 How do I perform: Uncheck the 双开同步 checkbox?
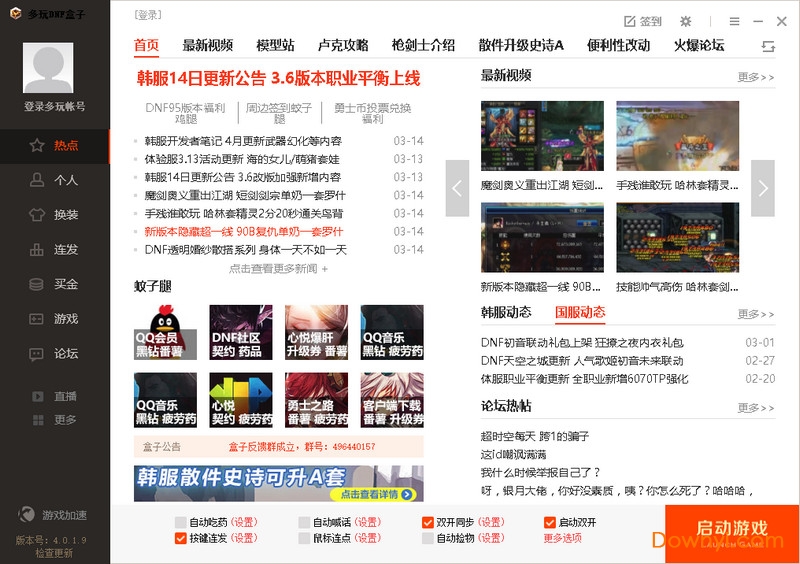428,522
